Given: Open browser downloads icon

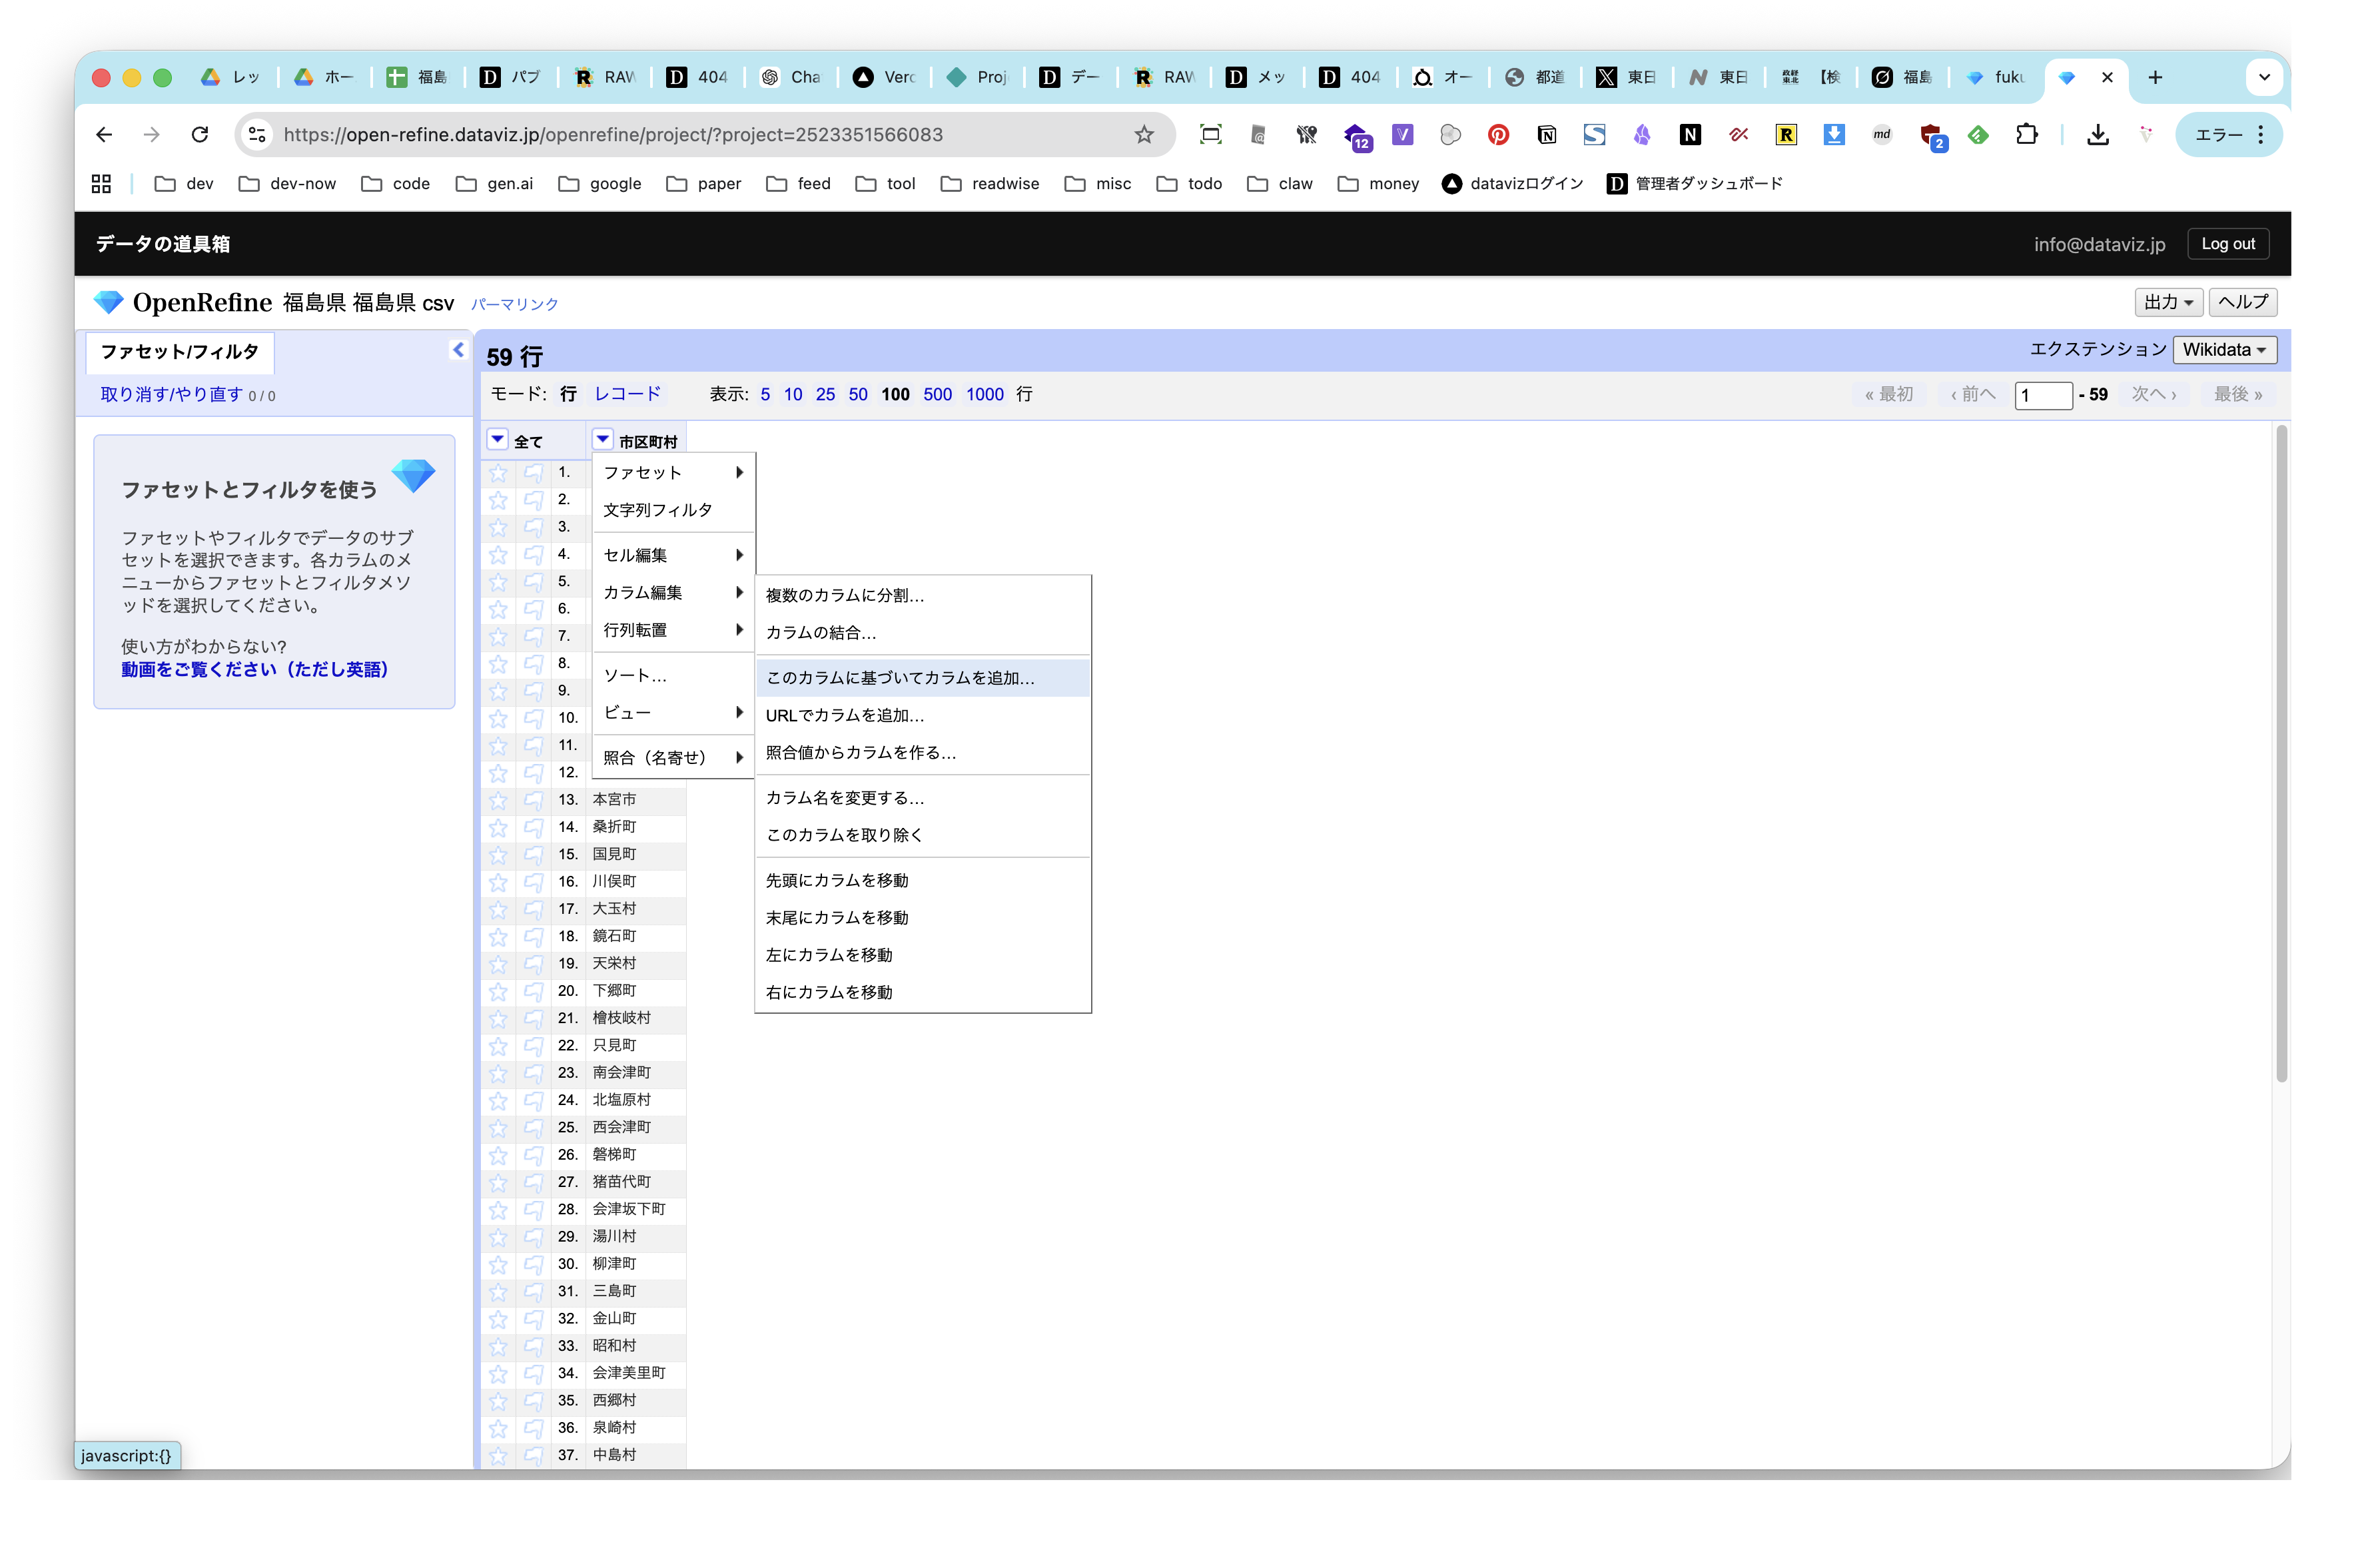Looking at the screenshot, I should (2098, 135).
